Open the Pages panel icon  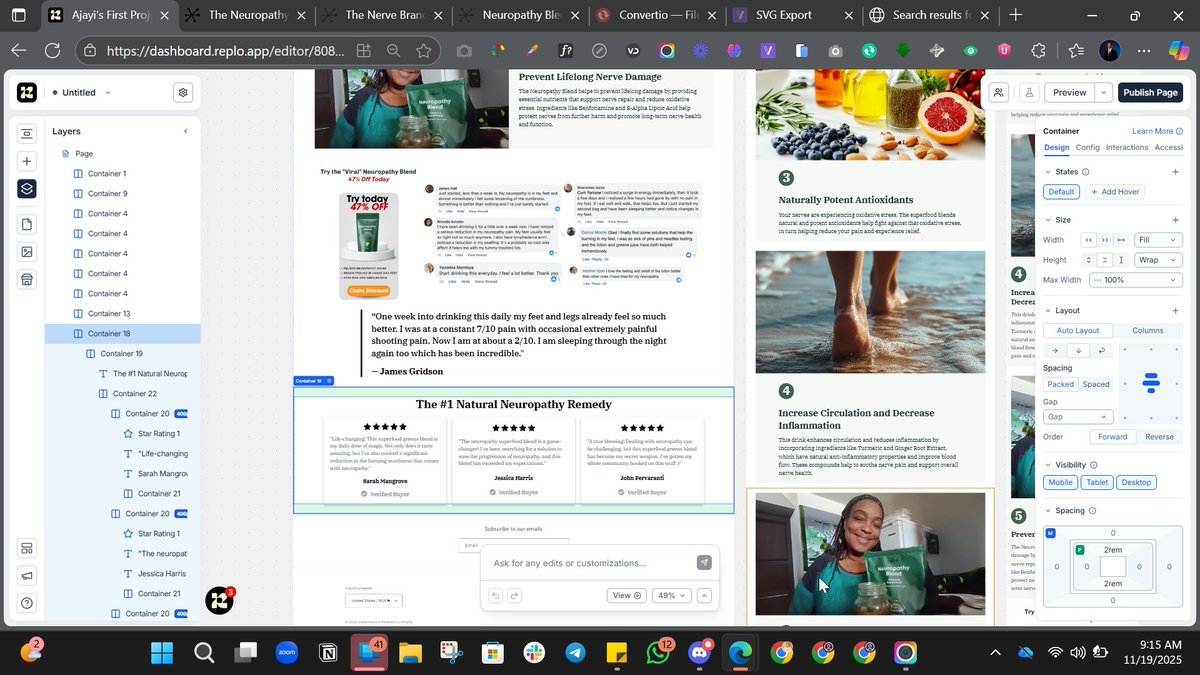point(26,224)
